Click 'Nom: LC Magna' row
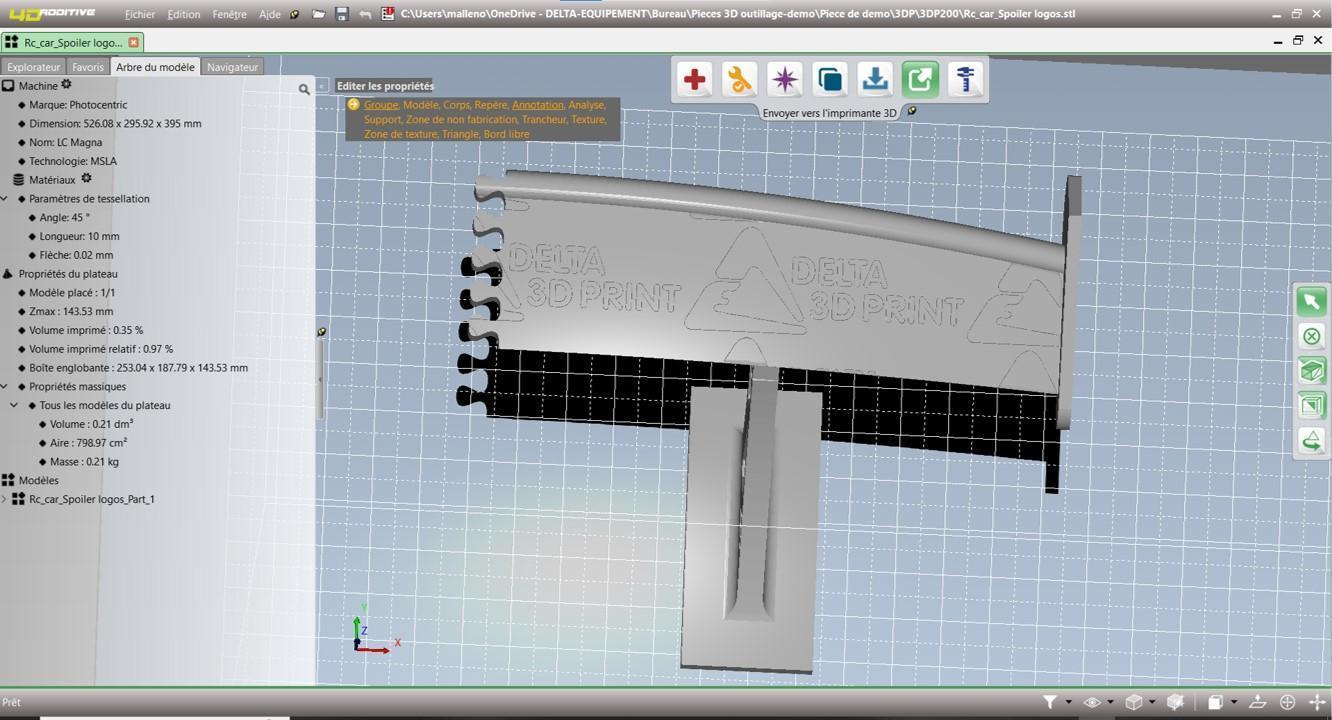The height and width of the screenshot is (720, 1332). [x=66, y=142]
